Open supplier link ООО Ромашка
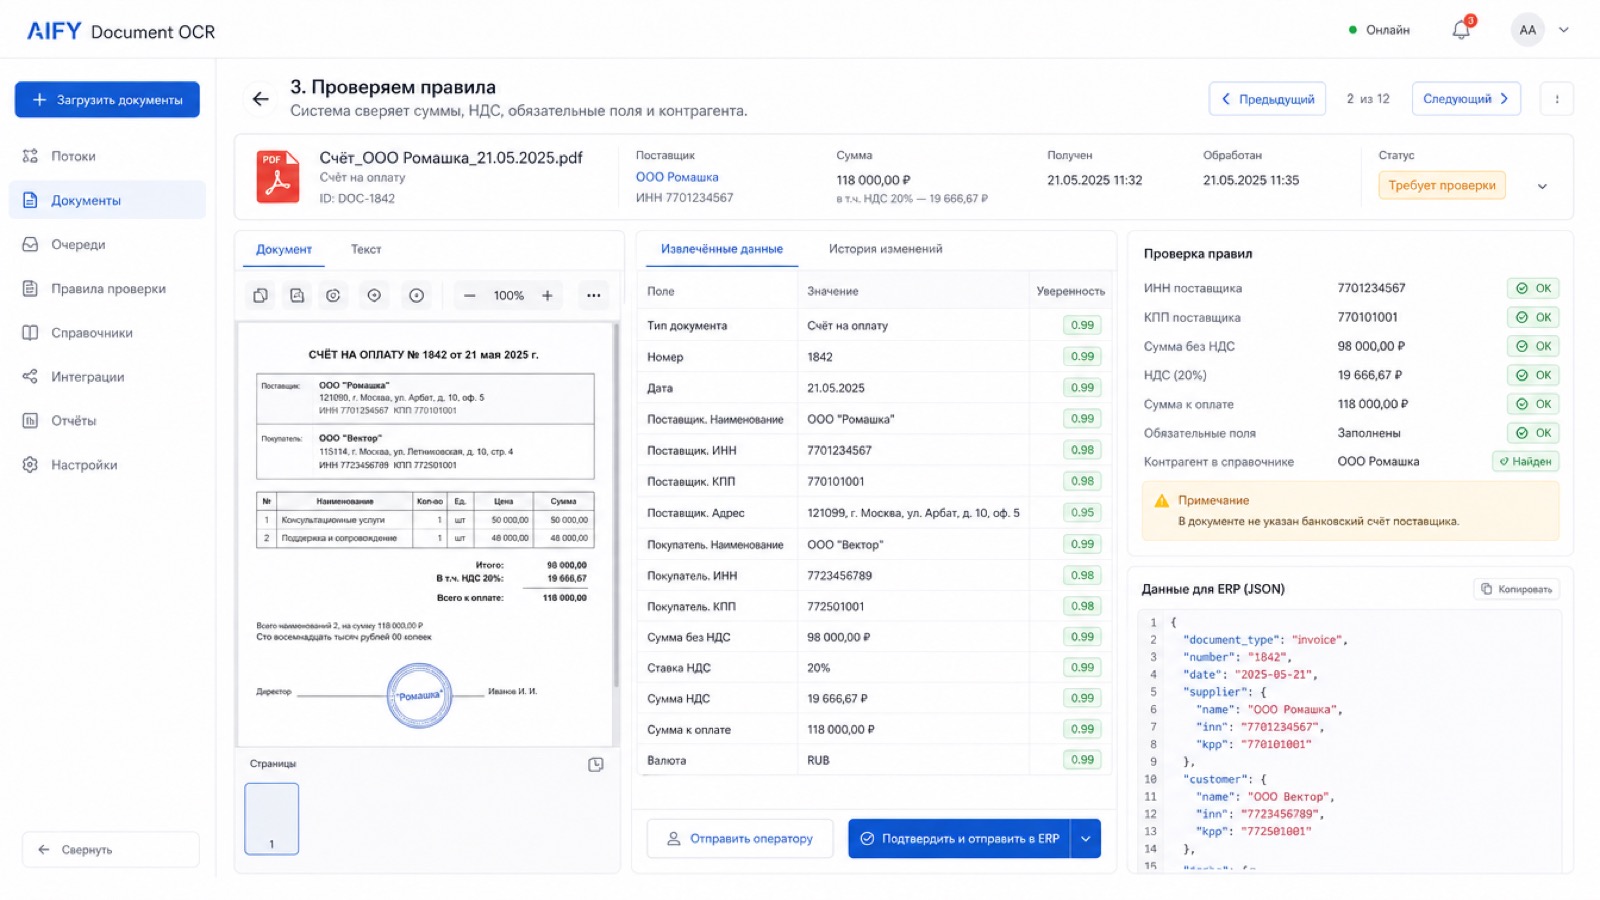The height and width of the screenshot is (900, 1600). [x=677, y=177]
